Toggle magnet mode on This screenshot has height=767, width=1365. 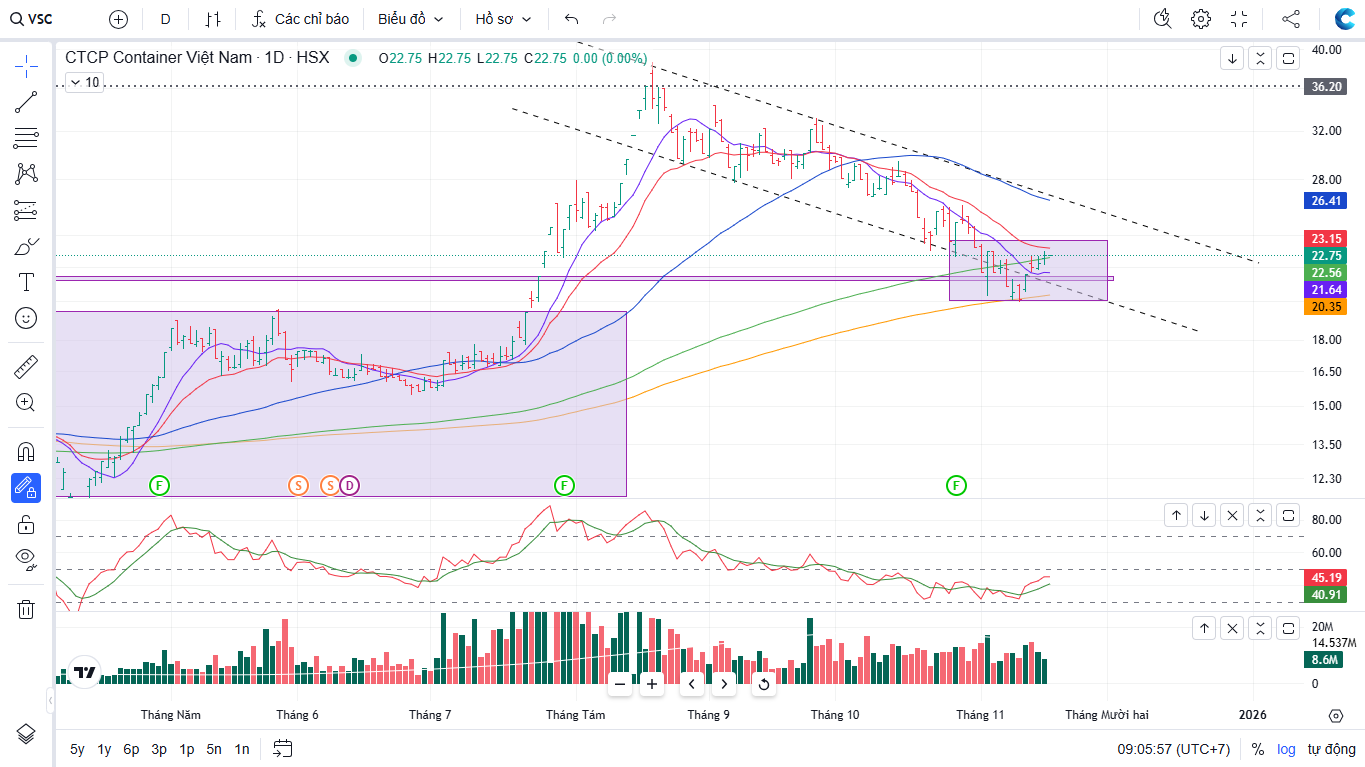(x=26, y=452)
